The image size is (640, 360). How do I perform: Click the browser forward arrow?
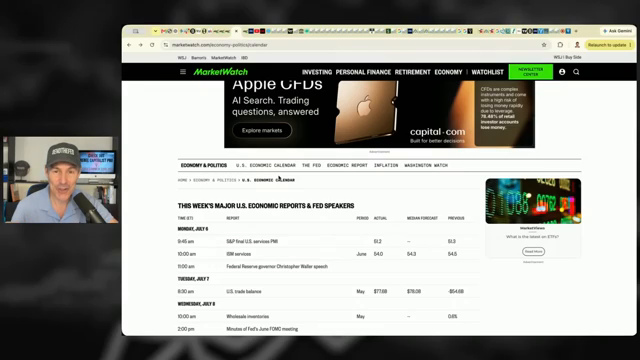tap(140, 45)
